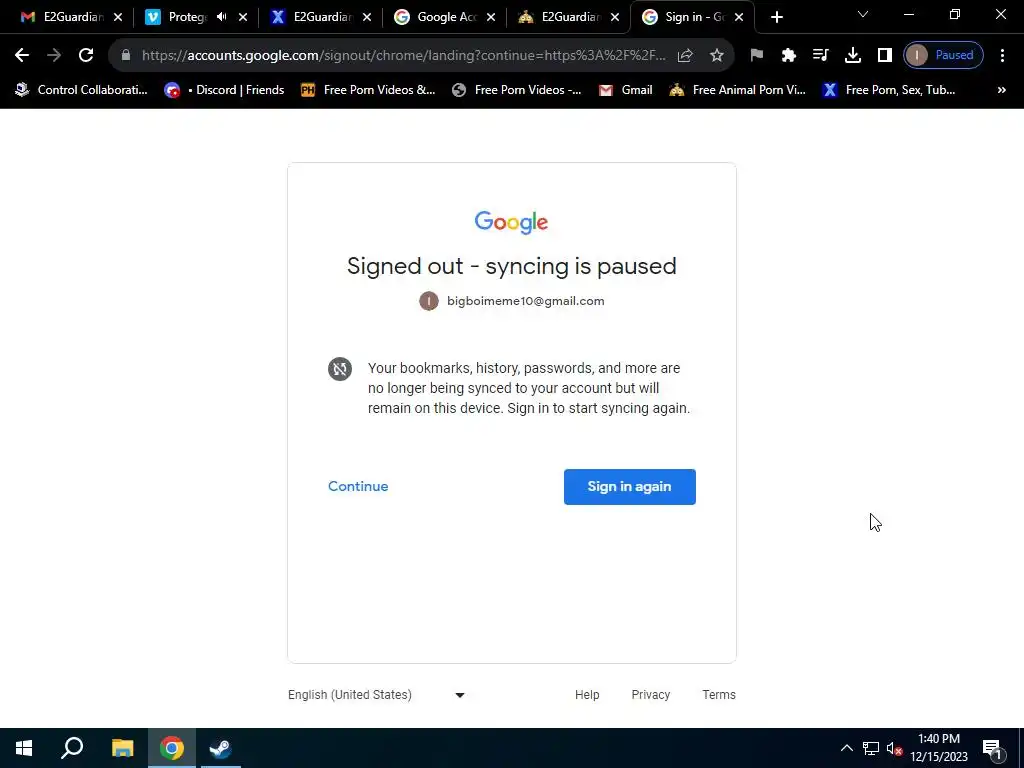Open the Extensions puzzle icon
The width and height of the screenshot is (1024, 768).
point(788,56)
